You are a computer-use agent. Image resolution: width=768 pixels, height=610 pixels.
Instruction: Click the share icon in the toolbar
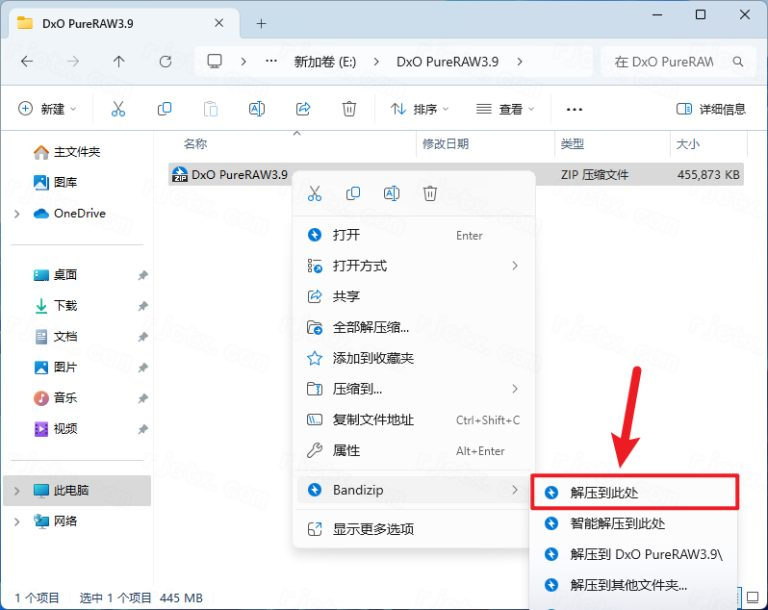303,109
